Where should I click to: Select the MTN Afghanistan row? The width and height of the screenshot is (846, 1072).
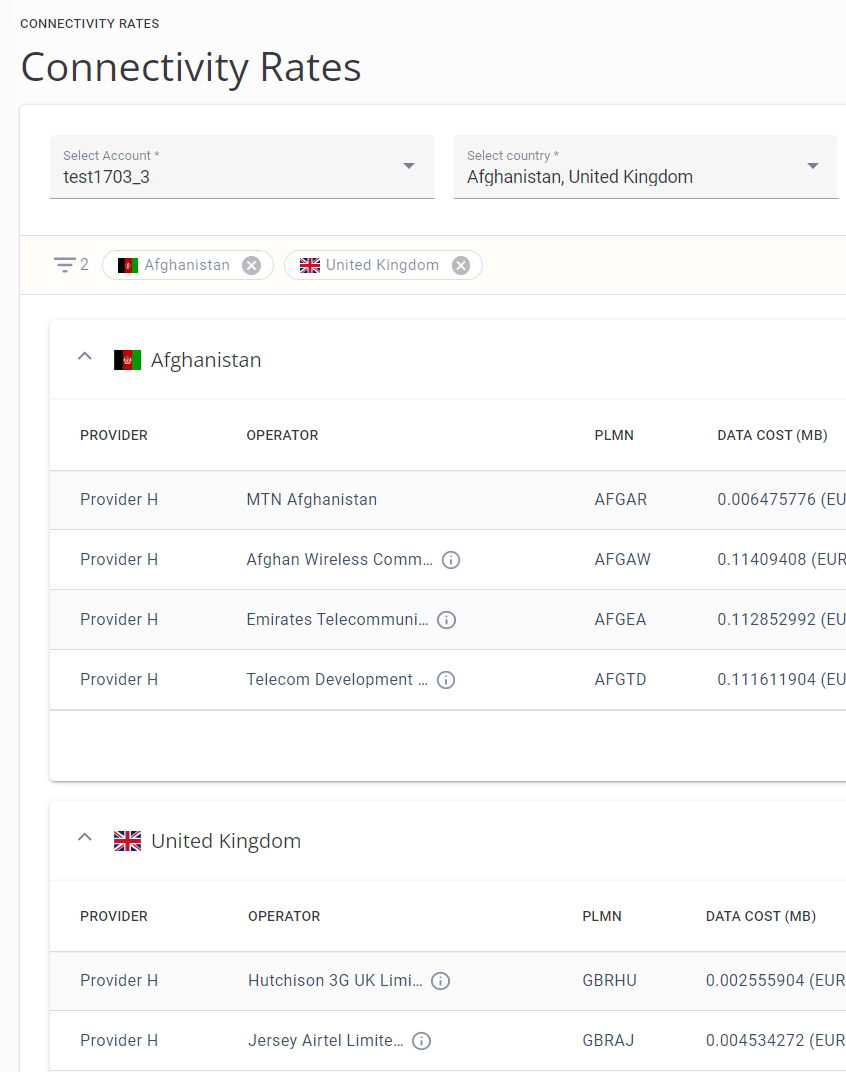[311, 499]
